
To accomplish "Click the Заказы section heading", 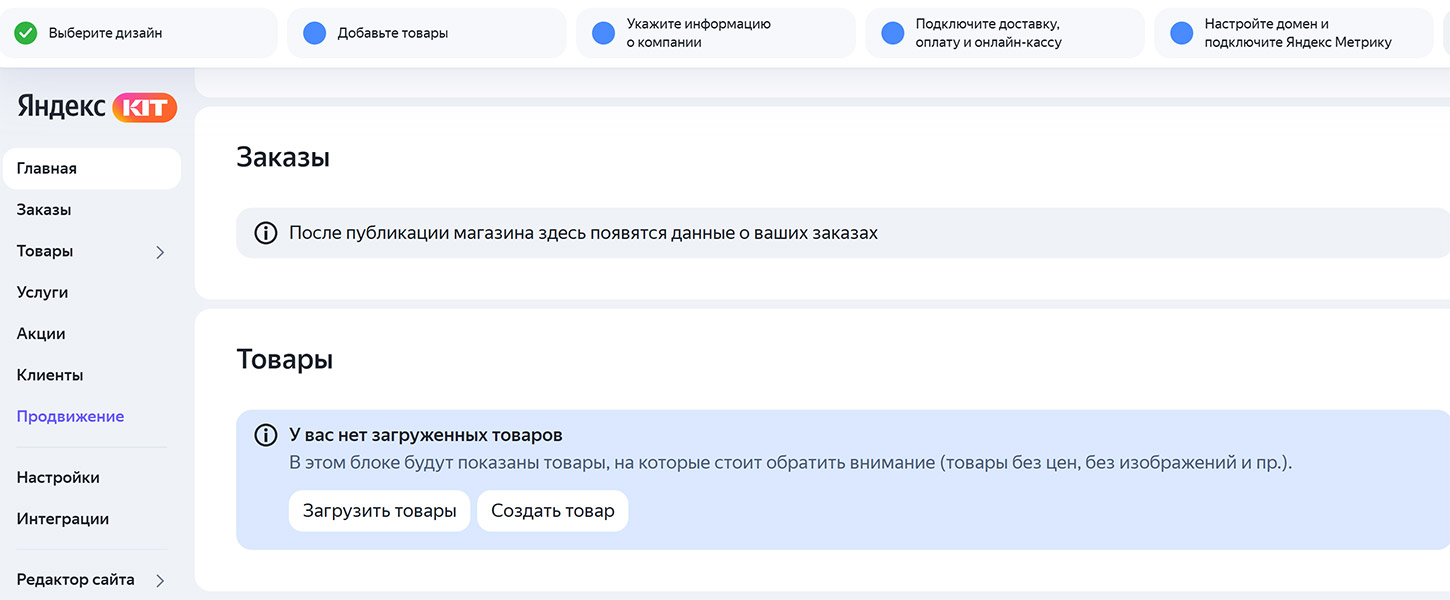I will tap(283, 158).
